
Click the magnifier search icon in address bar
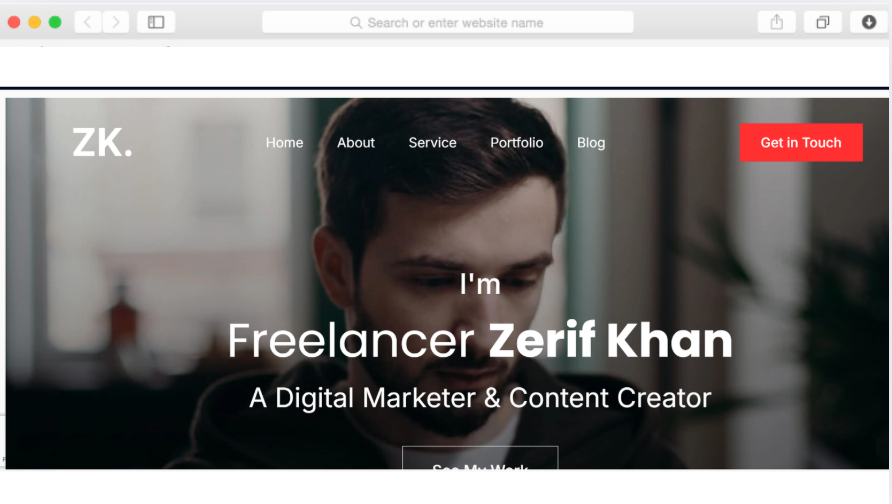pyautogui.click(x=356, y=23)
